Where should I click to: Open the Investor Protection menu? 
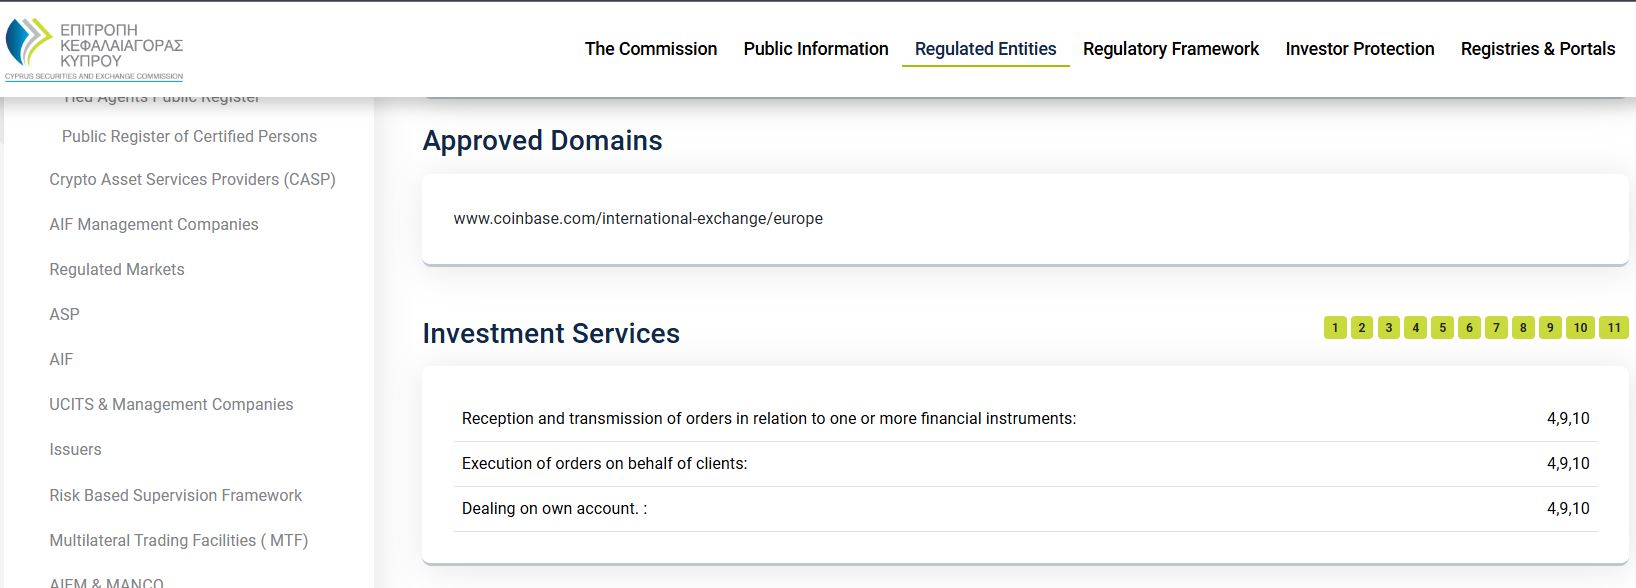coord(1359,48)
